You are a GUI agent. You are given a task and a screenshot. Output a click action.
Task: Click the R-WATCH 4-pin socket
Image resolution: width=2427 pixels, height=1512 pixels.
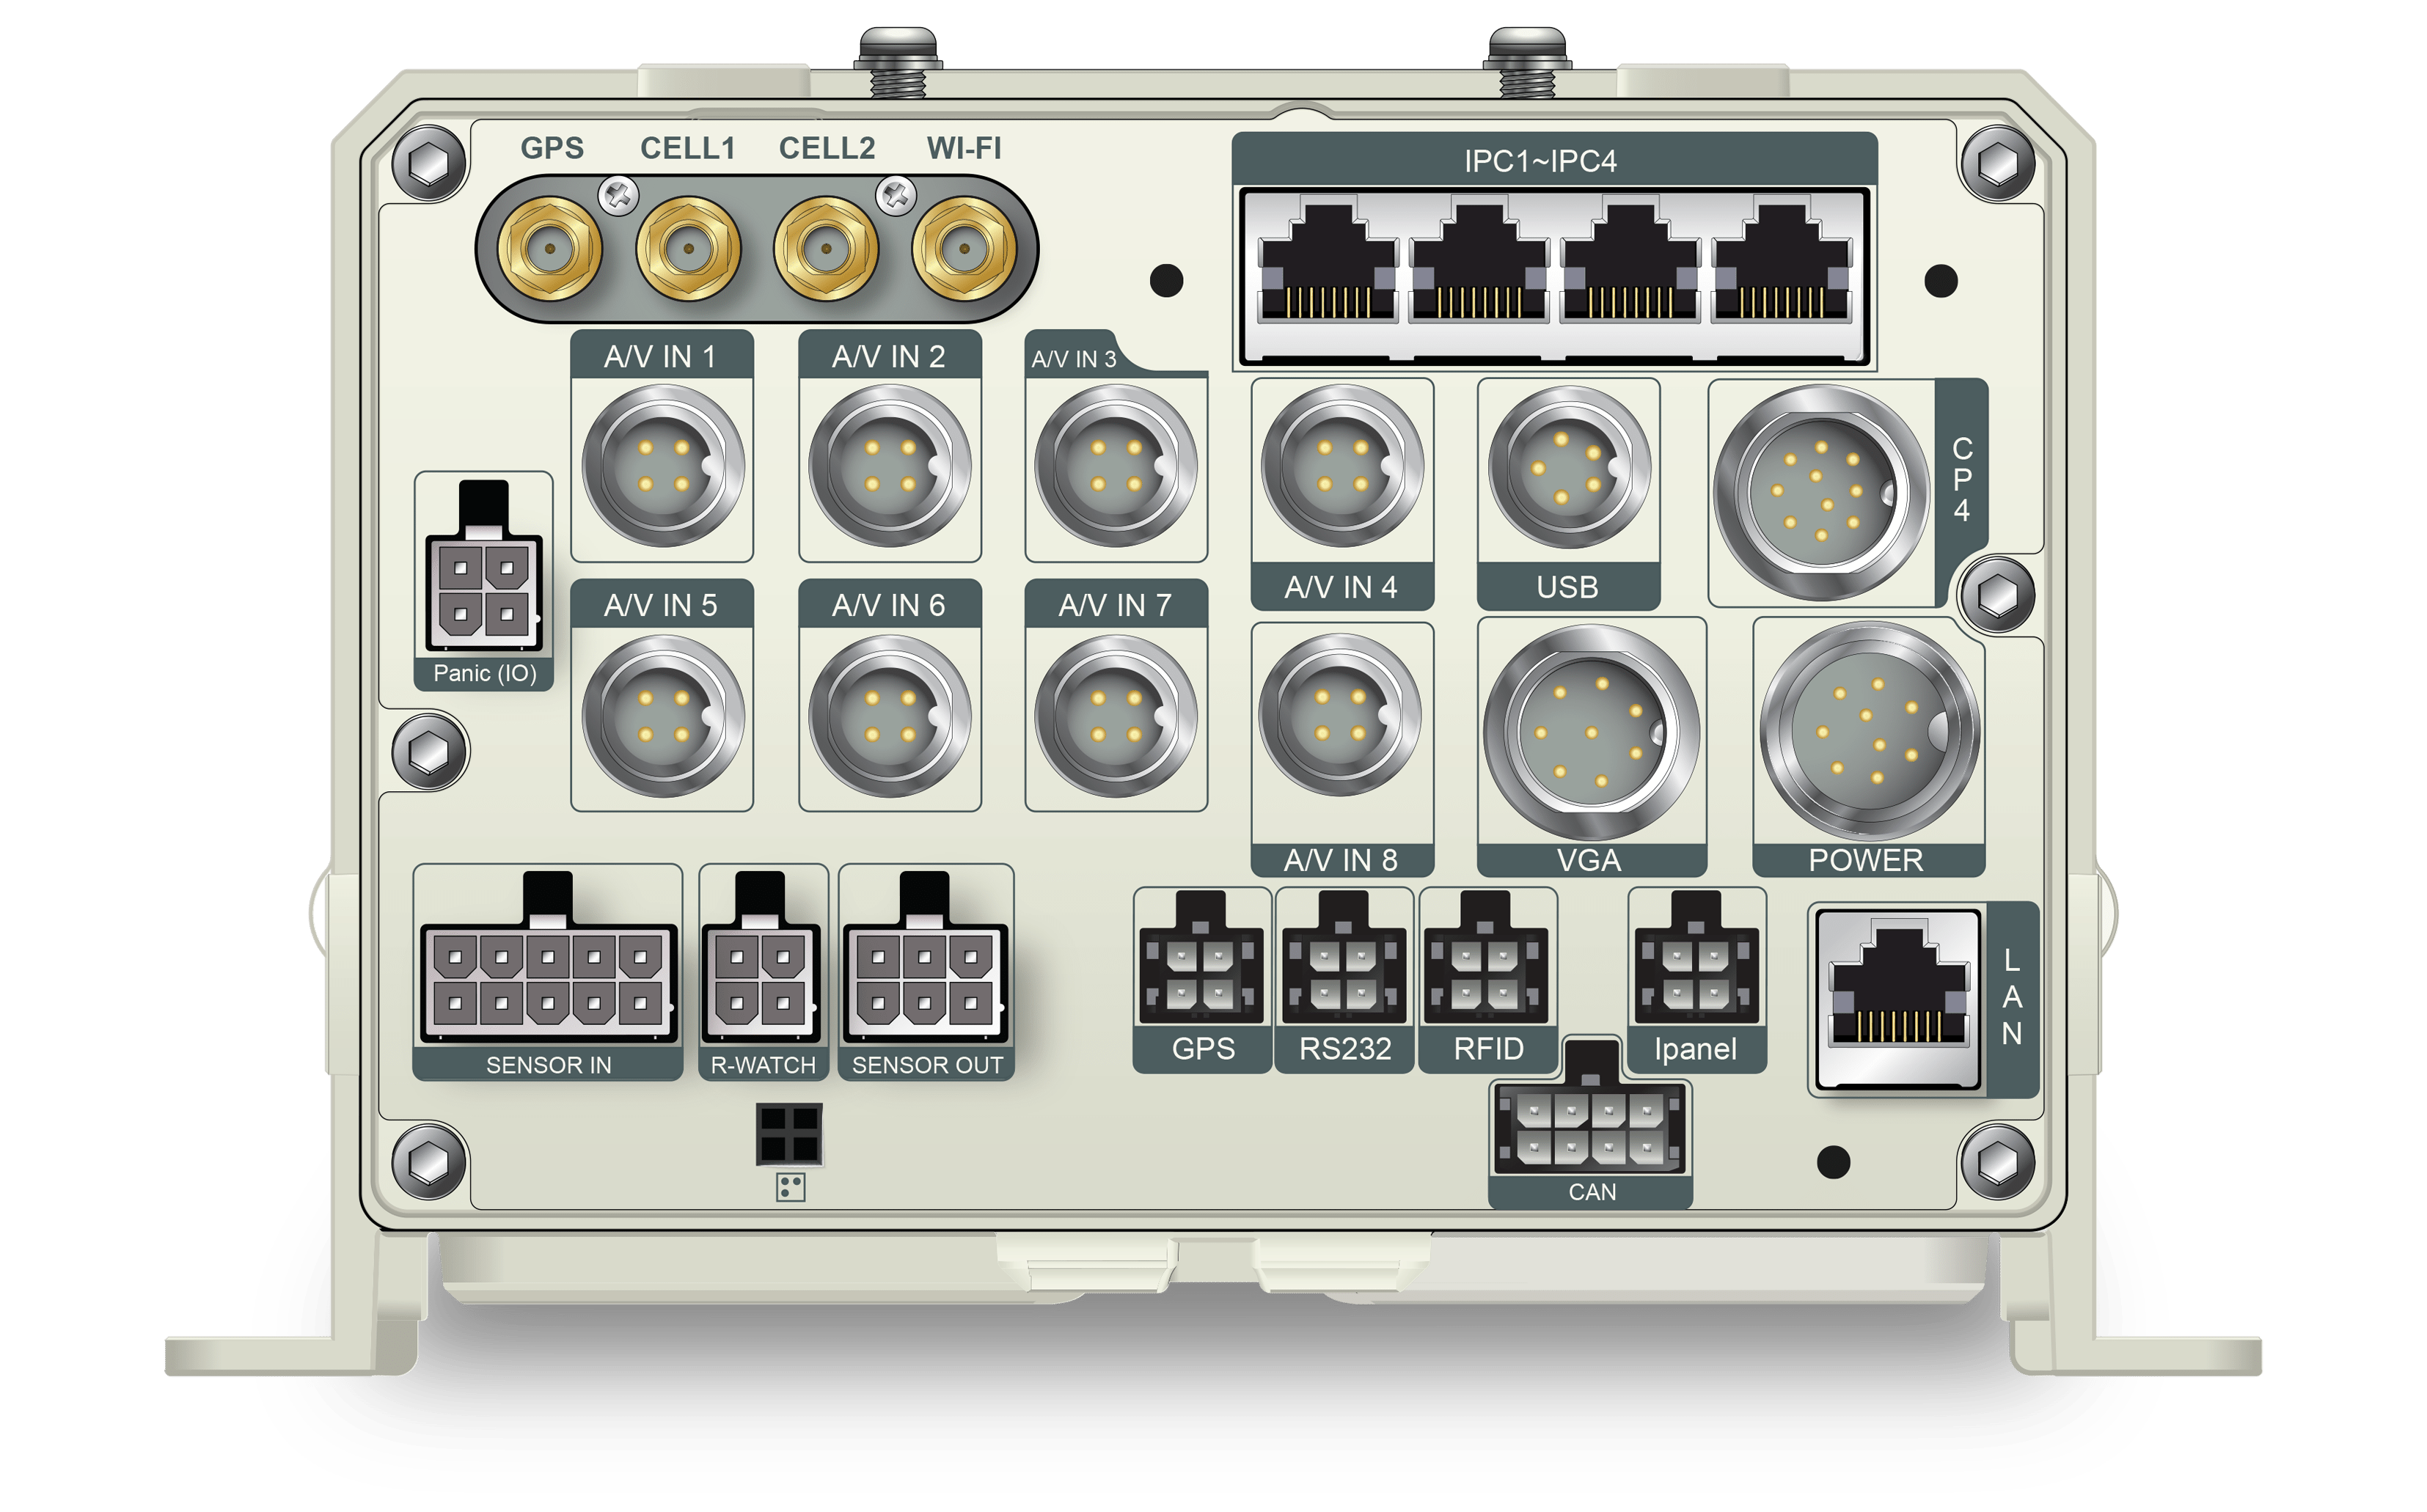[761, 958]
